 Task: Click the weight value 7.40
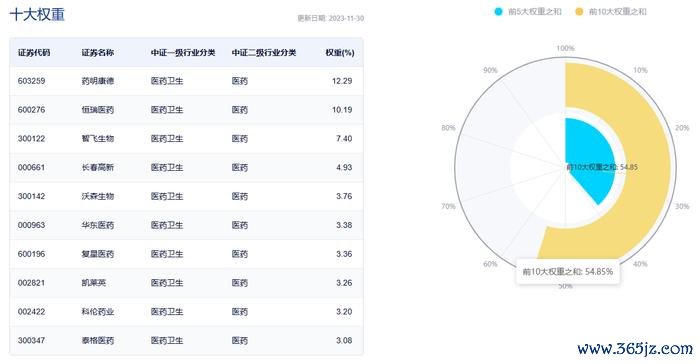[344, 138]
